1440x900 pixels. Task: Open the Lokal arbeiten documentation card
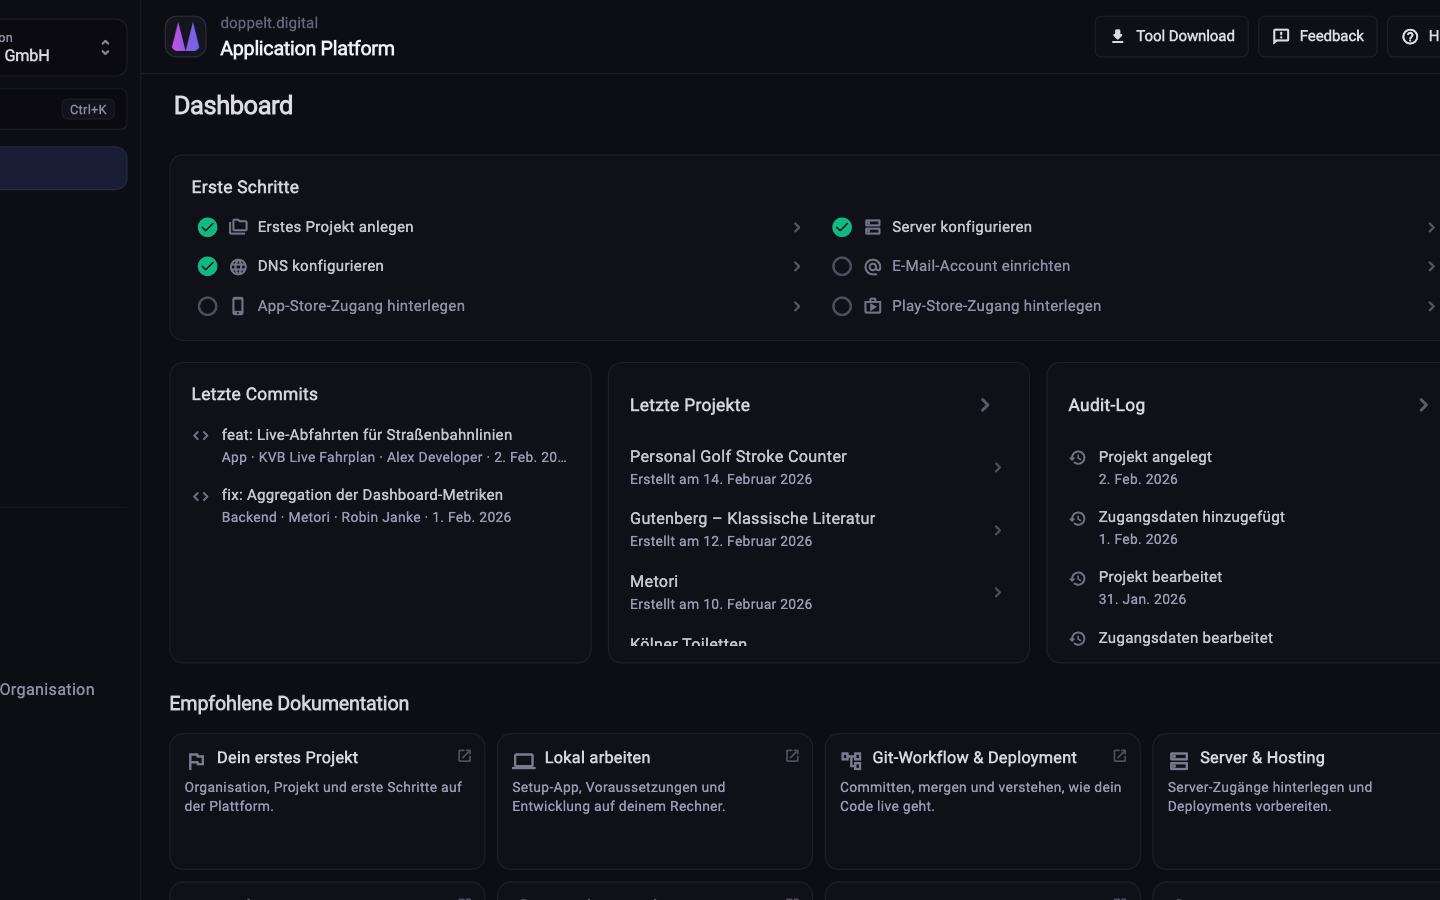(655, 801)
